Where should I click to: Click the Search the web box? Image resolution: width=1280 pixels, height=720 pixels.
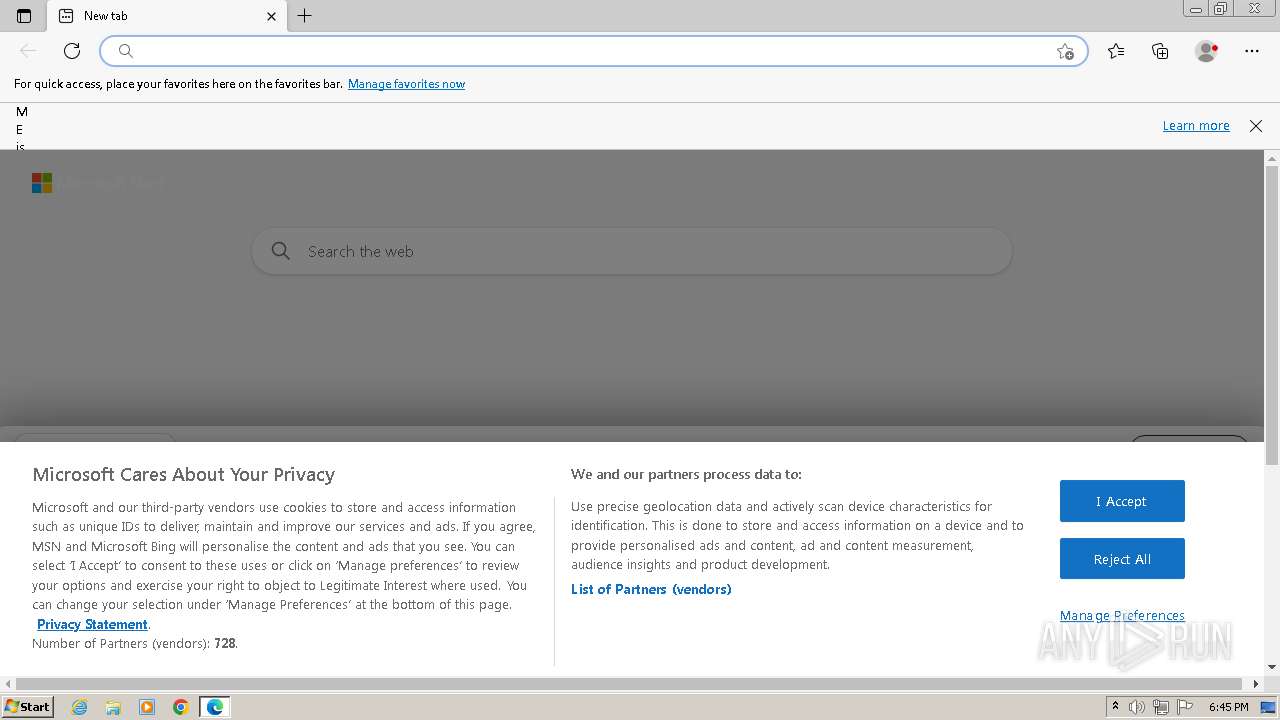pyautogui.click(x=632, y=252)
